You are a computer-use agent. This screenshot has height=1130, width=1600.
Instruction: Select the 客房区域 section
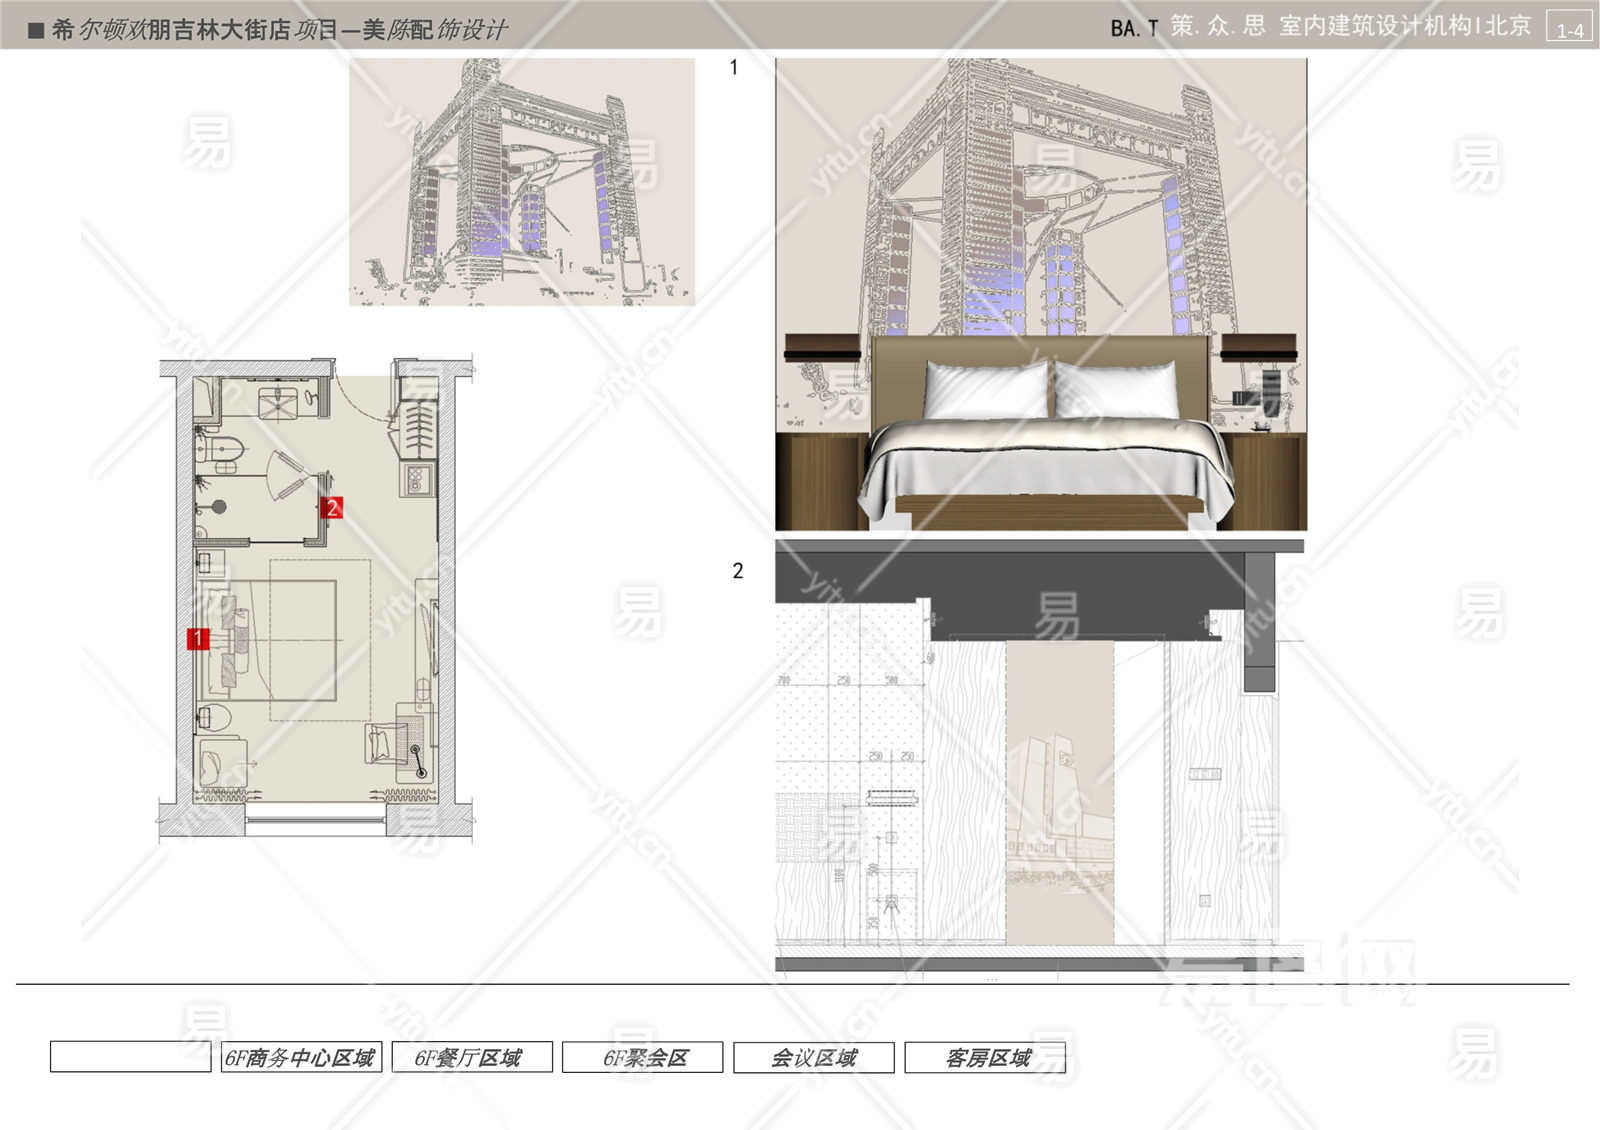point(985,1058)
